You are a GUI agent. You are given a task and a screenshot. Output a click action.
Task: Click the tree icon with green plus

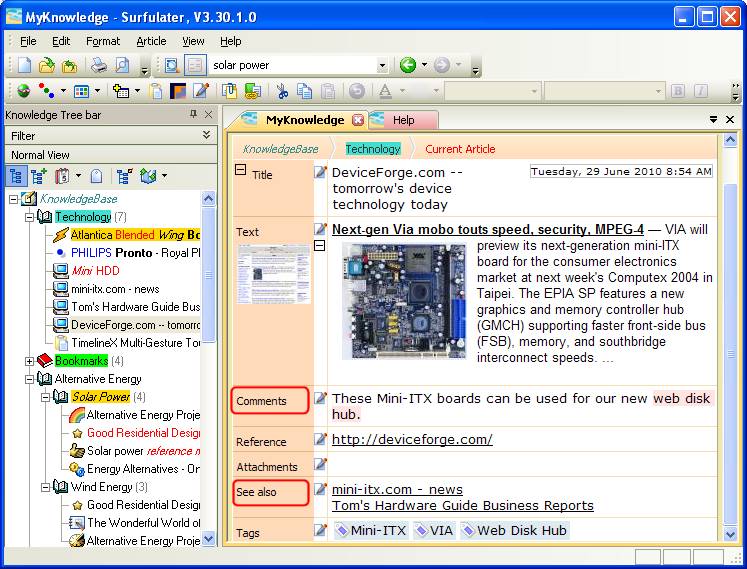39,176
